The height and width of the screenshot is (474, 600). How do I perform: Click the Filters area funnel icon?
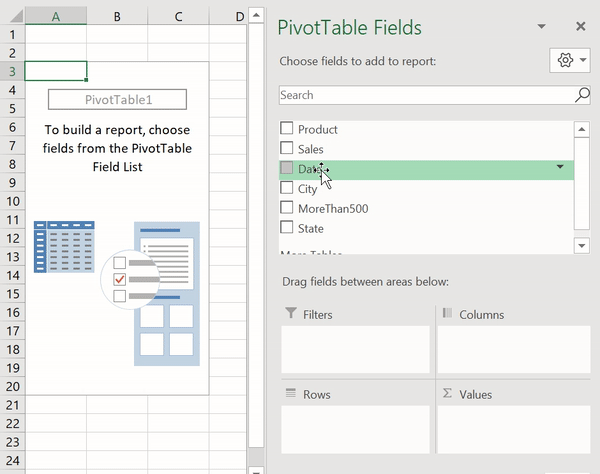291,314
